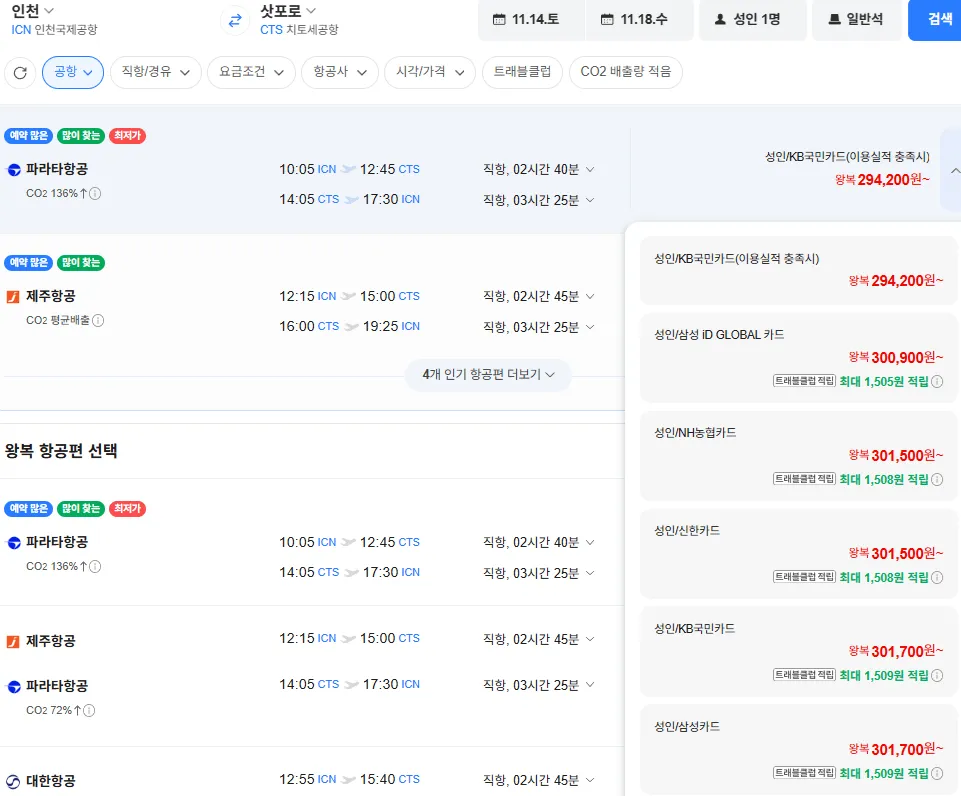Click the 대한항공 airline name
This screenshot has height=796, width=961.
[51, 781]
